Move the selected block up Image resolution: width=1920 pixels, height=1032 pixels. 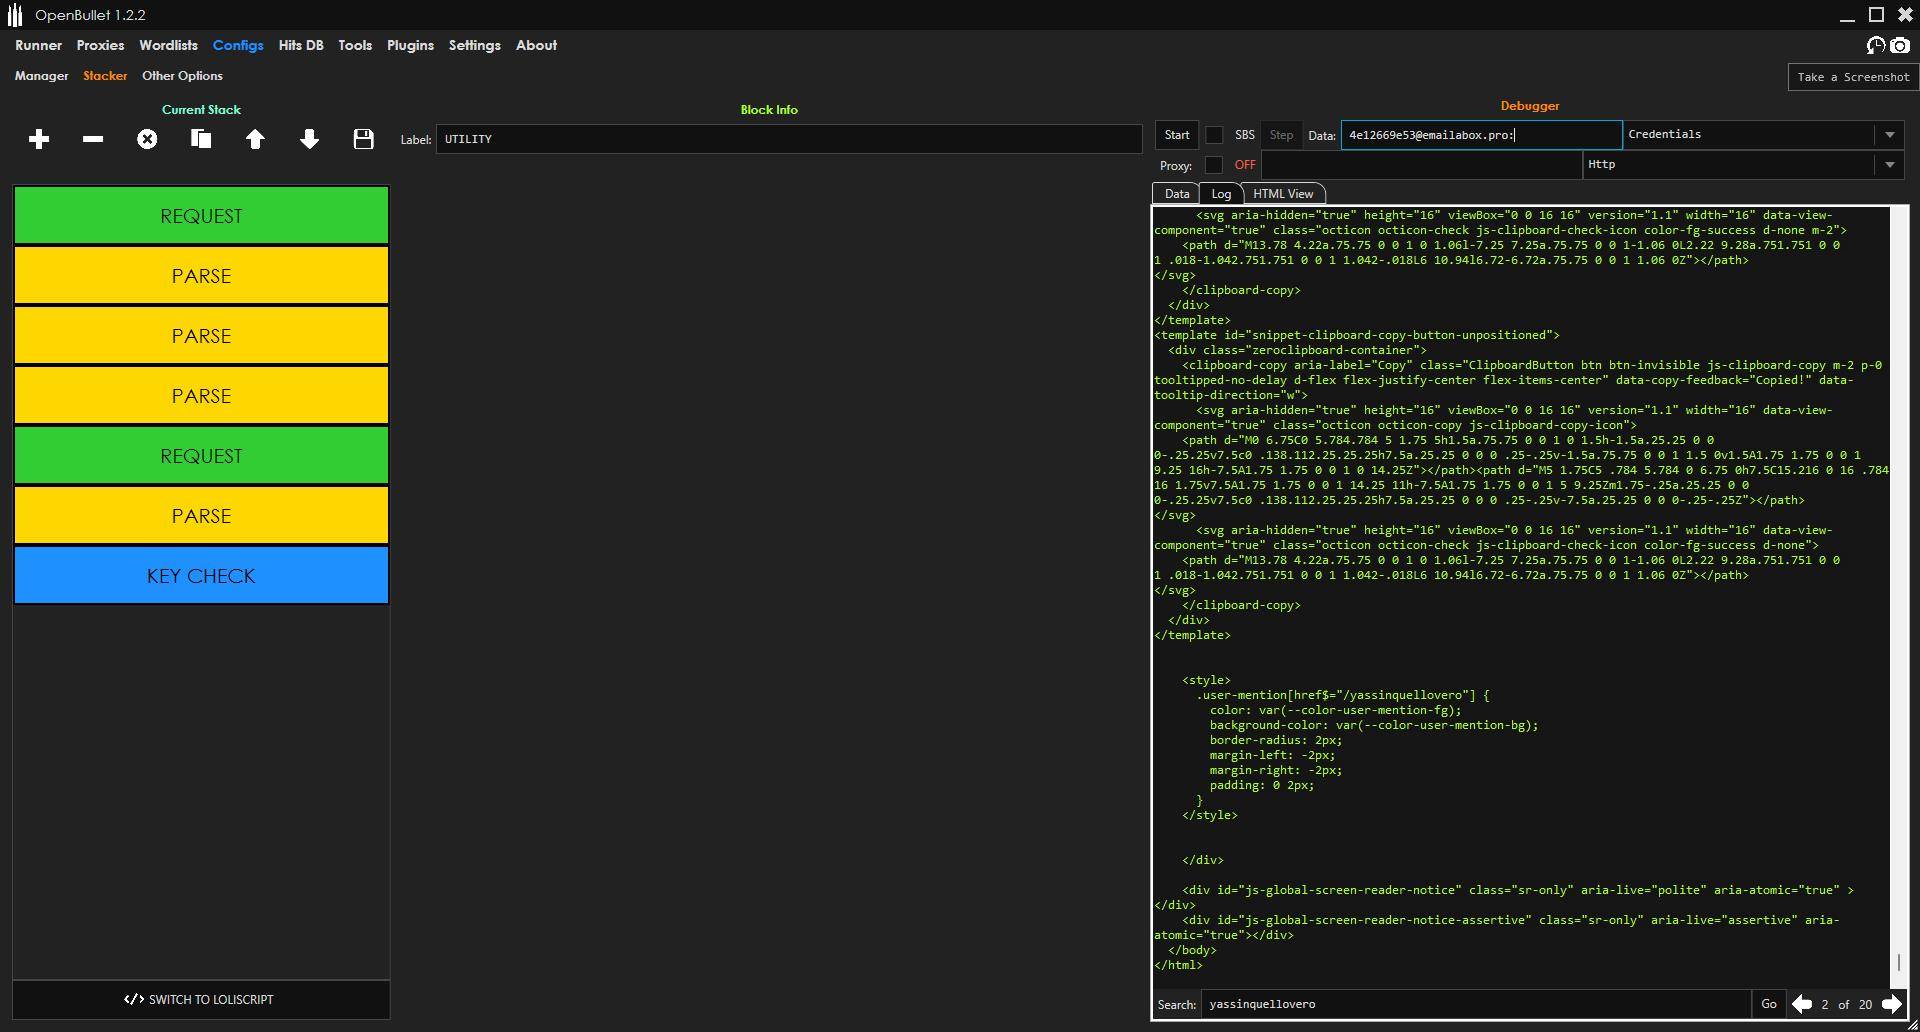pyautogui.click(x=255, y=139)
